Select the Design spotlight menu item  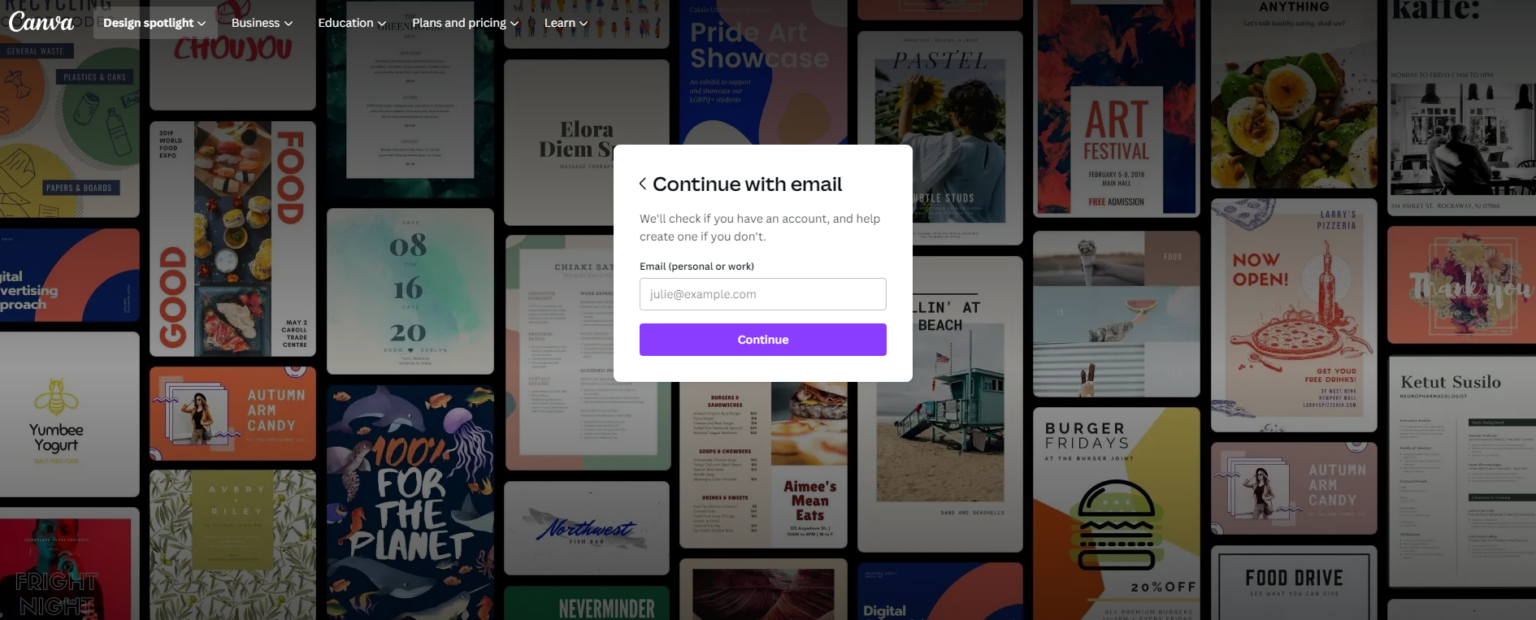pyautogui.click(x=152, y=22)
